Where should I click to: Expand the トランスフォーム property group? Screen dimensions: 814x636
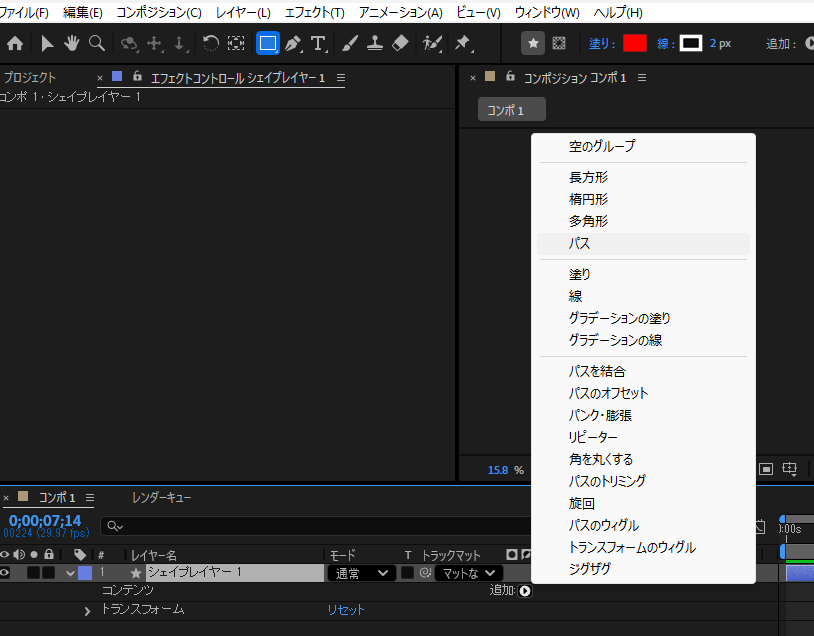click(87, 610)
